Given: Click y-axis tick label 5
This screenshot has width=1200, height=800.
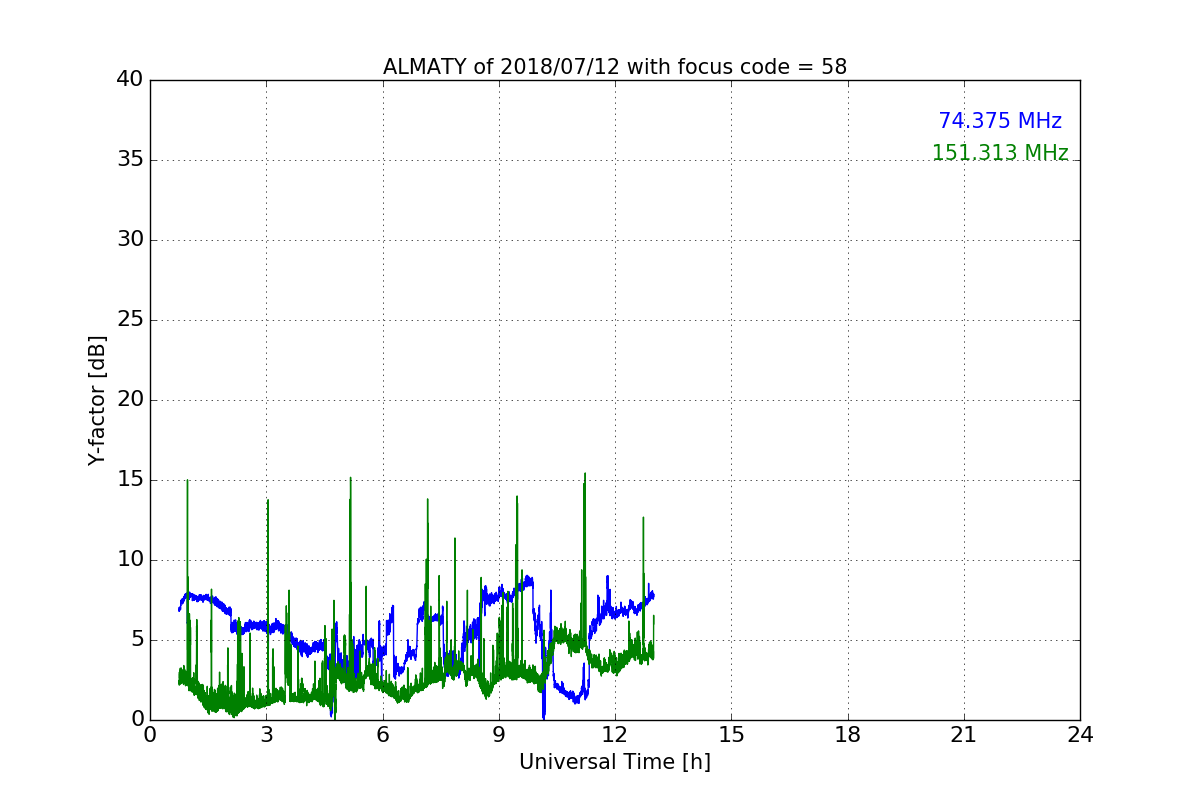Looking at the screenshot, I should coord(136,640).
